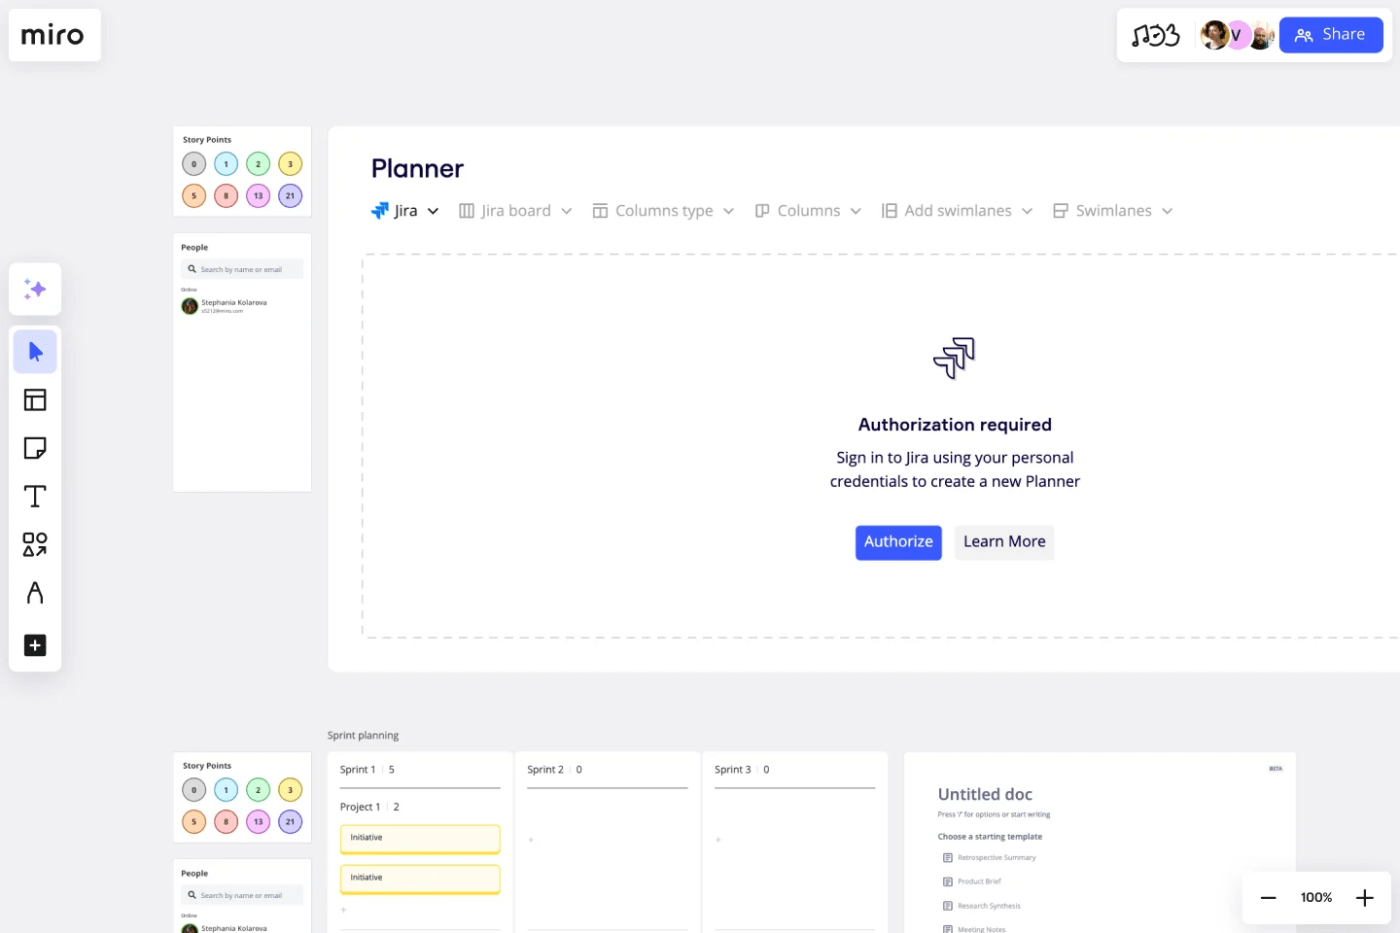
Task: Select the grey 0 story point in lower panel
Action: (x=194, y=790)
